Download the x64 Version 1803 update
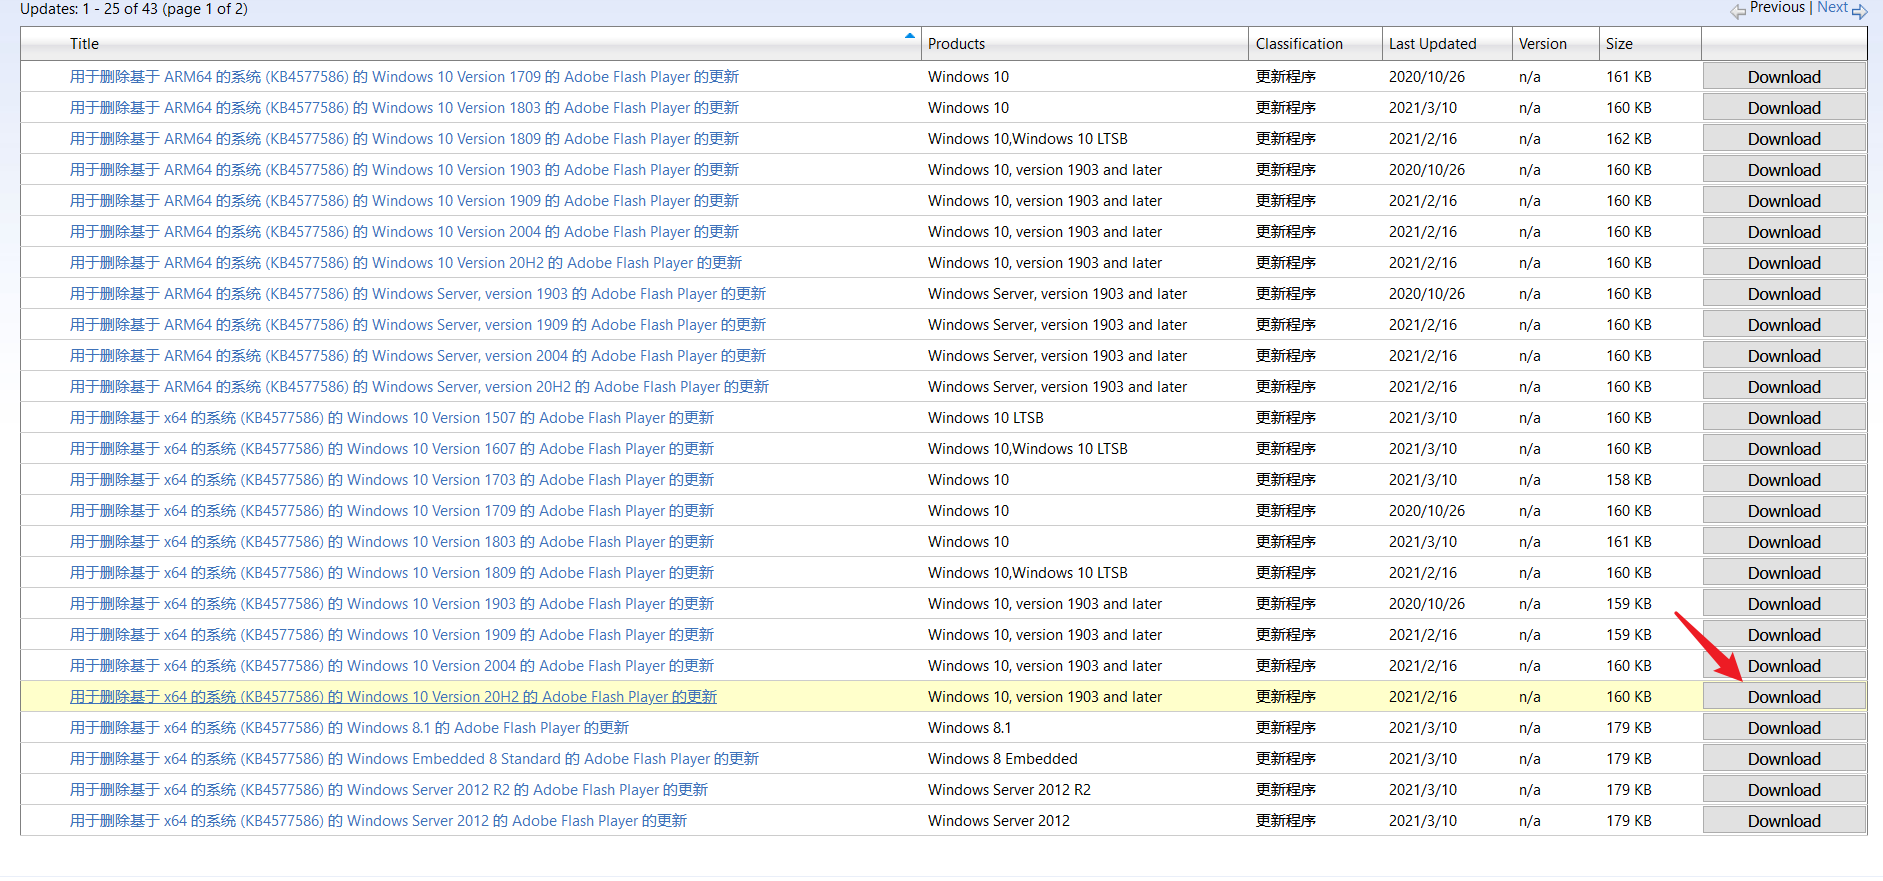Image resolution: width=1883 pixels, height=881 pixels. click(1784, 542)
